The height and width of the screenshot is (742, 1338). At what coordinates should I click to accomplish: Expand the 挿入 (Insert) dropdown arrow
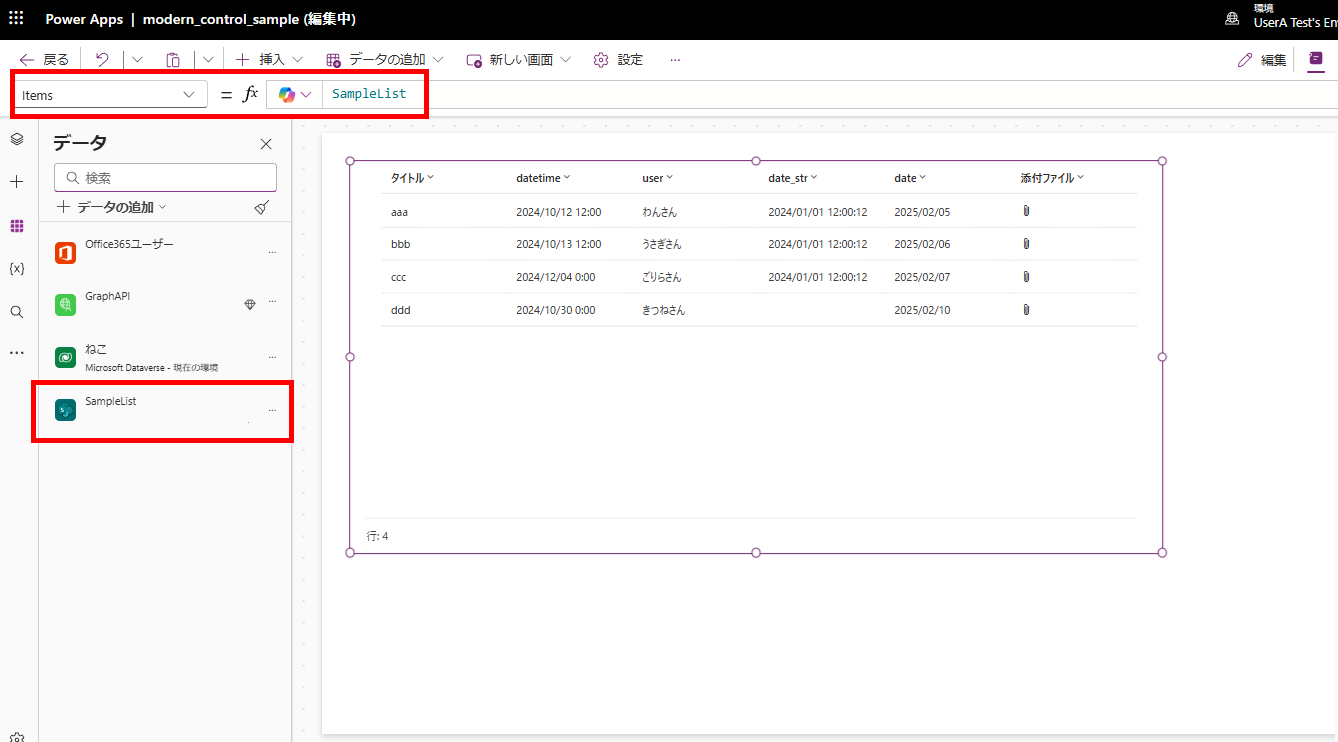click(x=297, y=59)
